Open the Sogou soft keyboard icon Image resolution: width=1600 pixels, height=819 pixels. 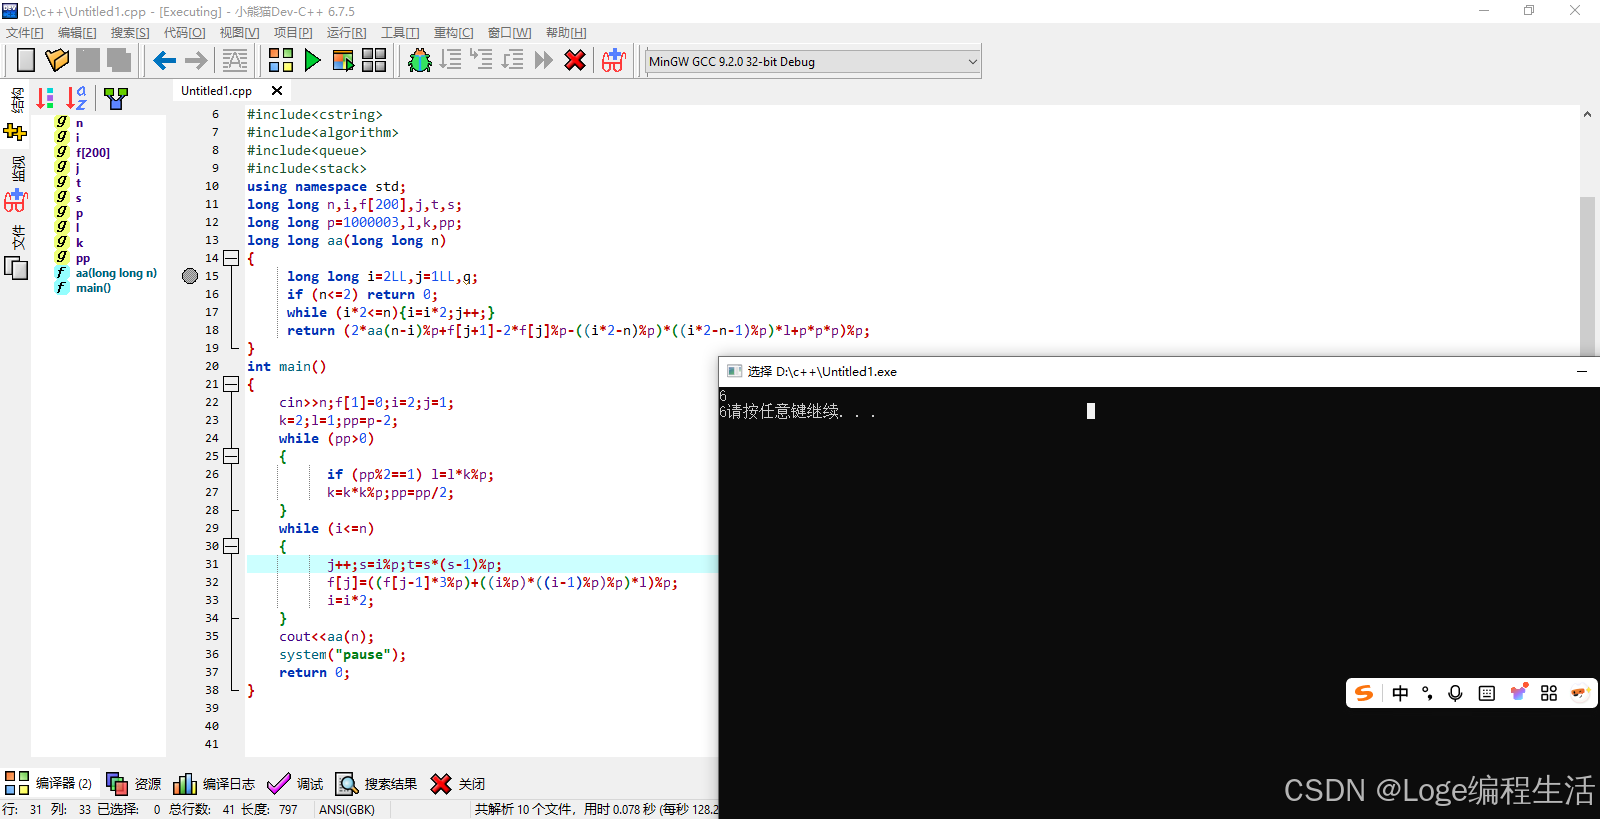(1487, 693)
